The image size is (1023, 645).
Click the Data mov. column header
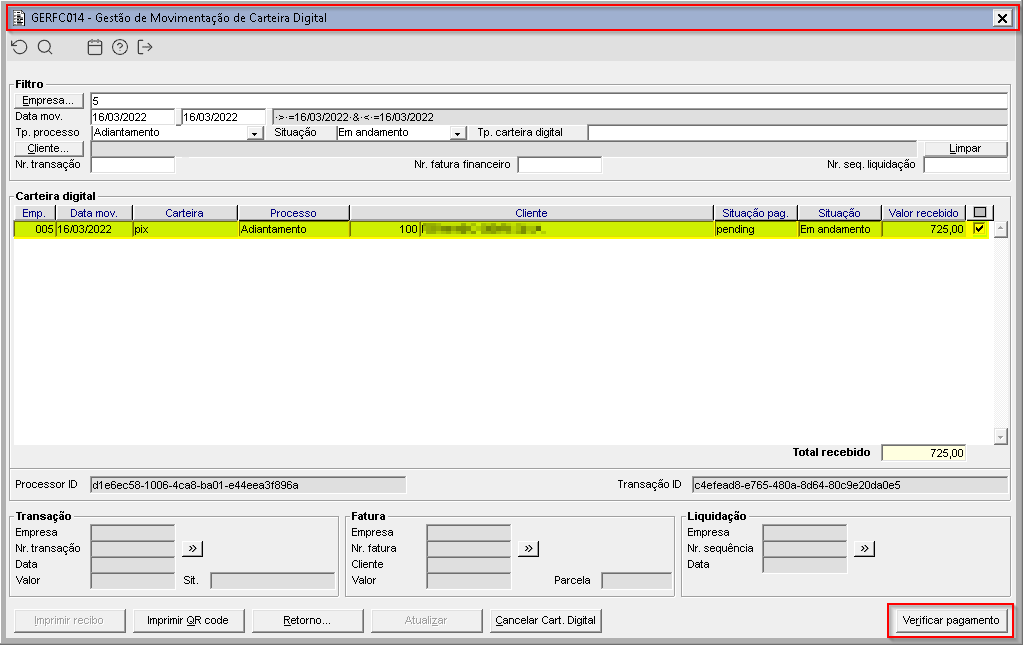click(94, 213)
